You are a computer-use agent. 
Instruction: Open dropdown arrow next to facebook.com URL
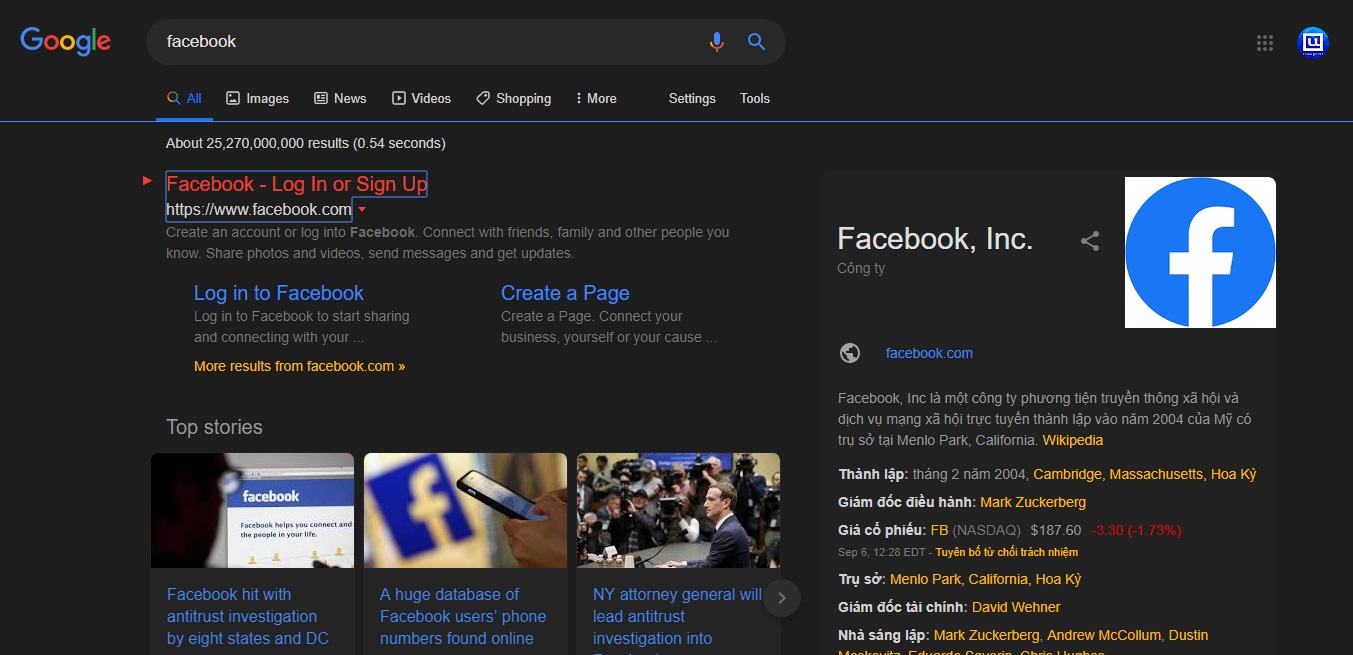[362, 210]
